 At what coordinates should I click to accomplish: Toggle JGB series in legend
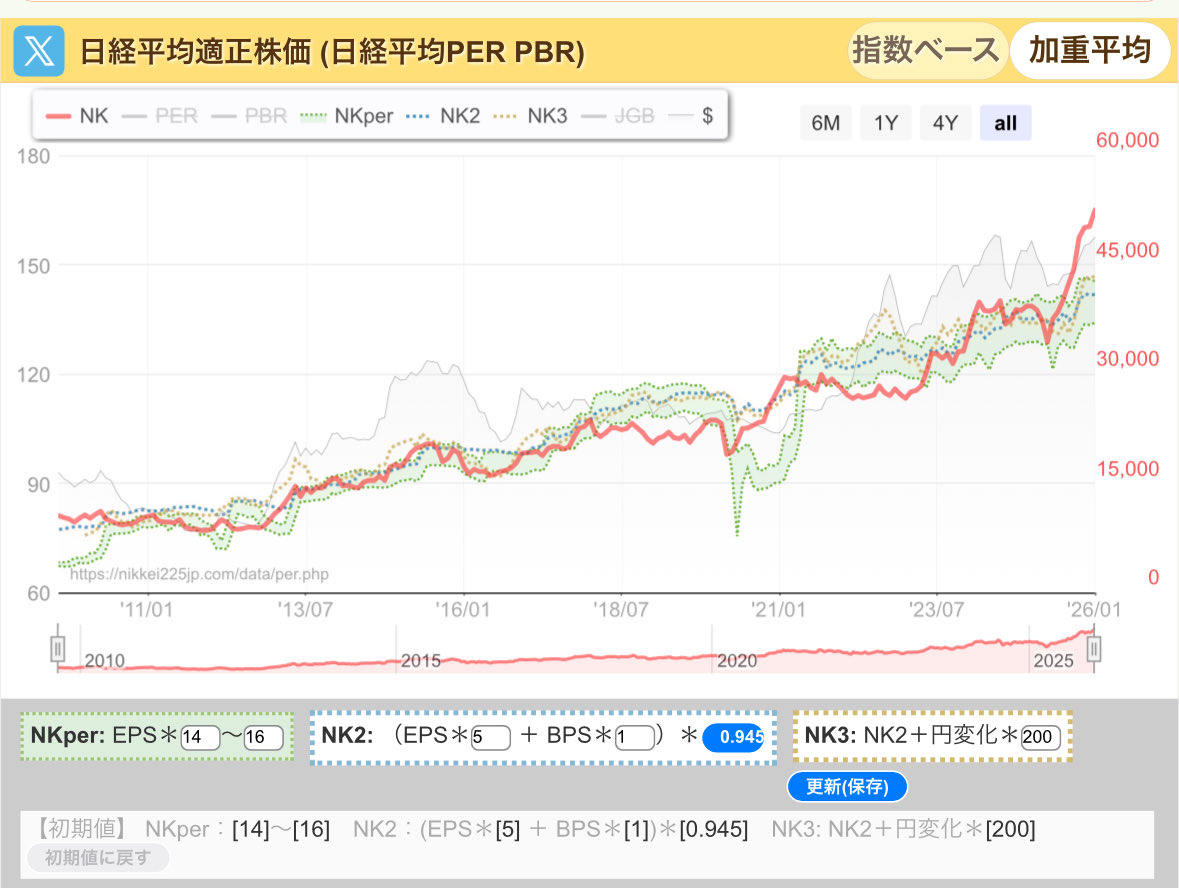coord(617,116)
